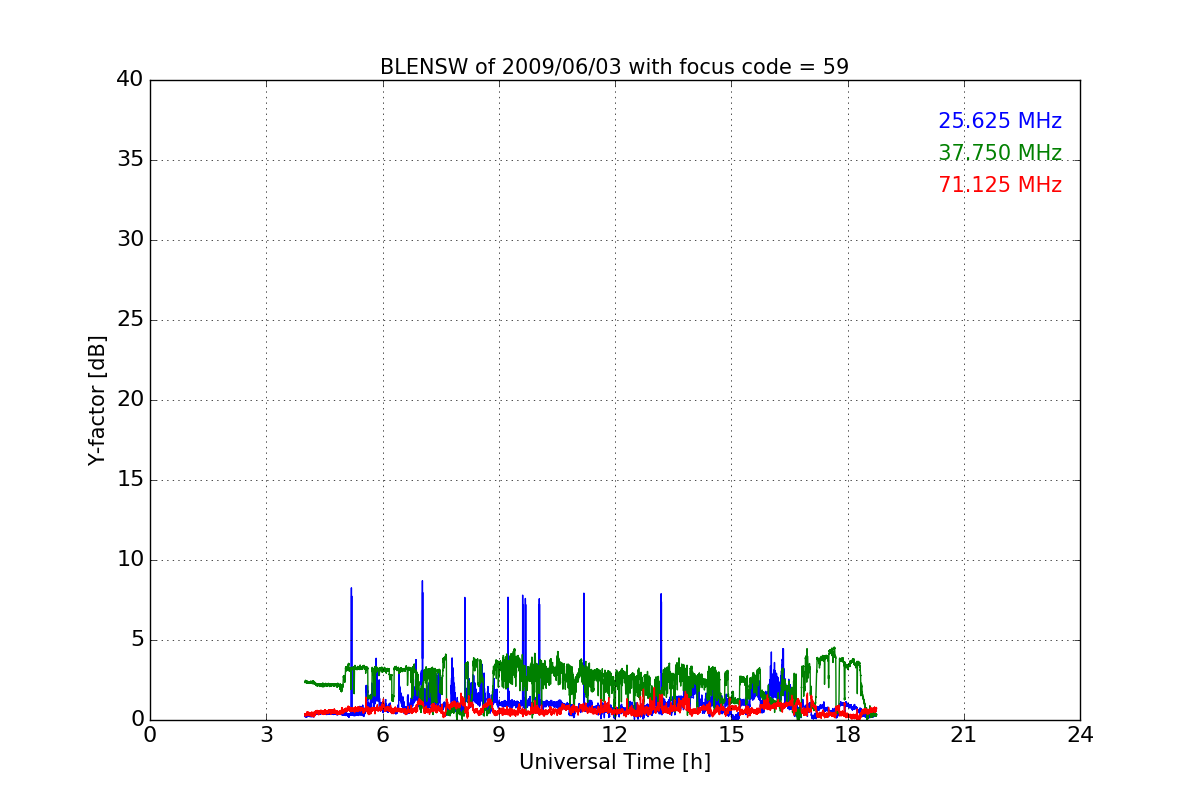
Task: Select the '71.125 MHz' red legend label
Action: [1000, 185]
